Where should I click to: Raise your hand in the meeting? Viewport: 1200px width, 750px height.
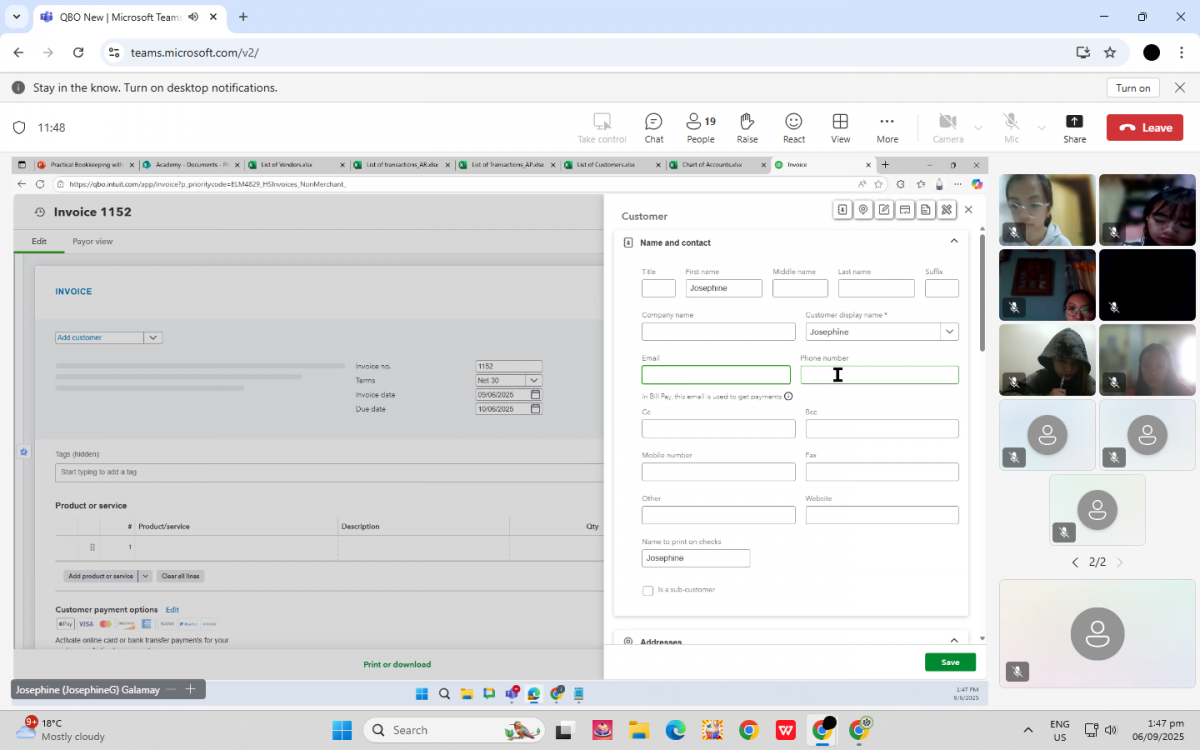pyautogui.click(x=747, y=128)
